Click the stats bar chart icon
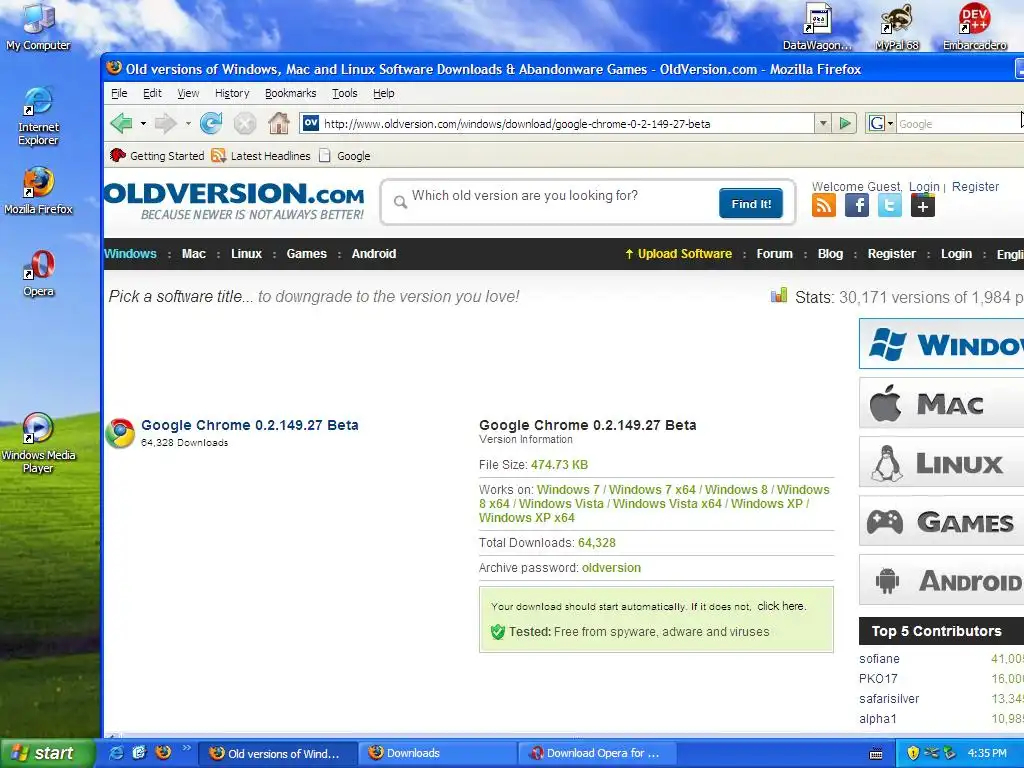Screen dimensions: 1024x768 (778, 295)
